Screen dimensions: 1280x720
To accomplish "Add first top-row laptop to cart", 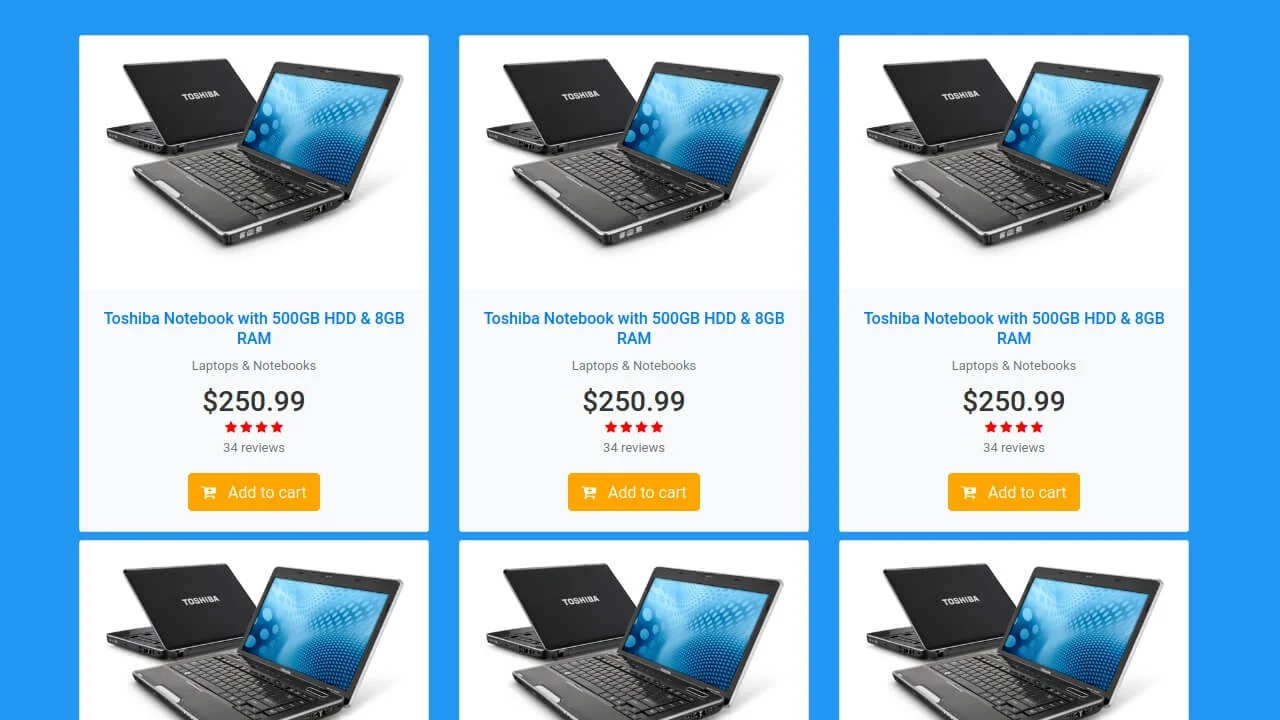I will tap(254, 492).
